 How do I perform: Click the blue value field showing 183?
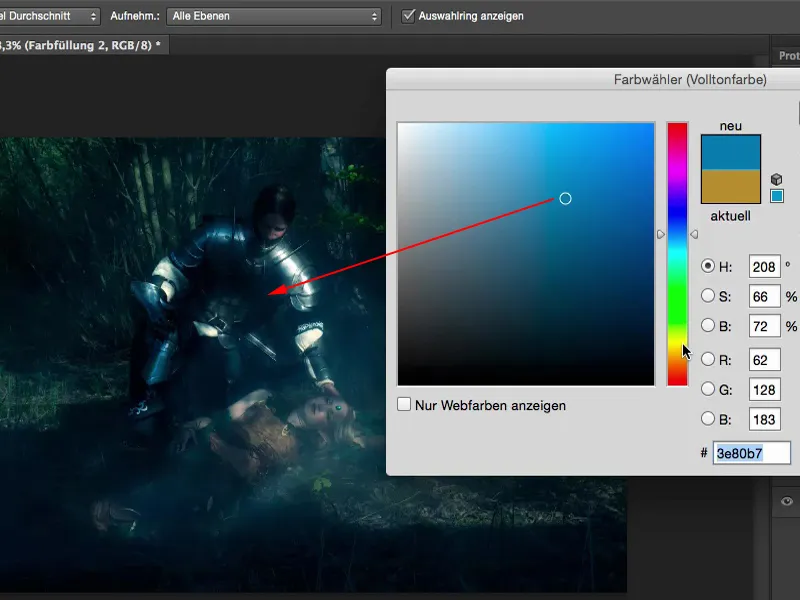[764, 419]
